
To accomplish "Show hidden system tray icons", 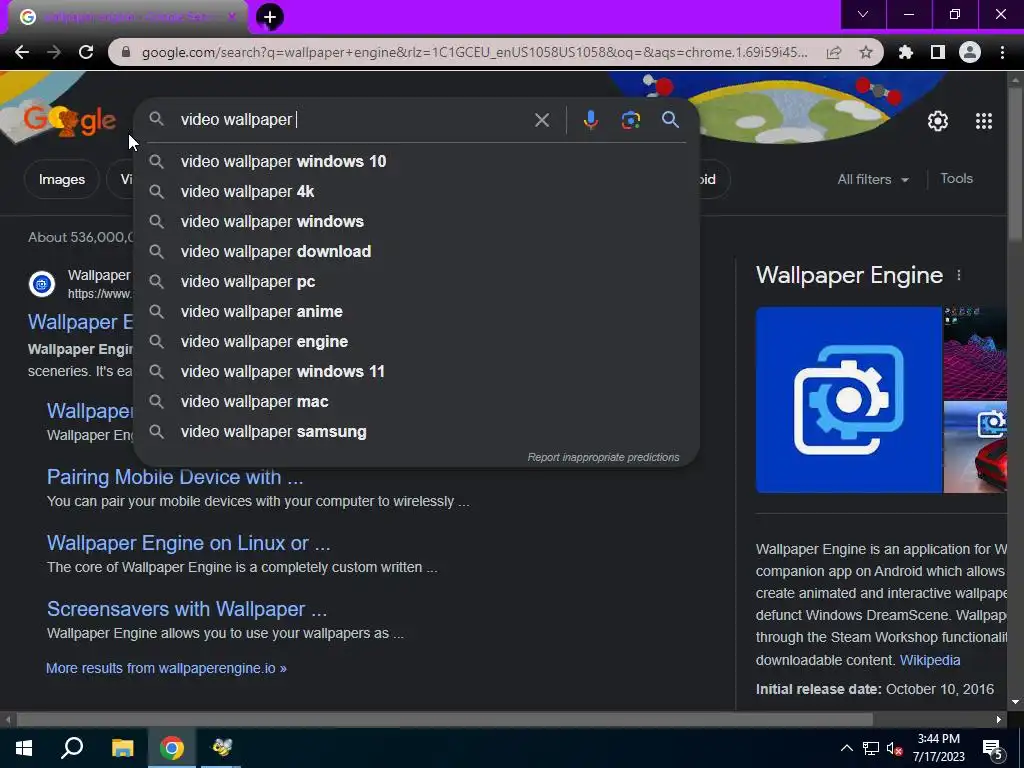I will 846,748.
